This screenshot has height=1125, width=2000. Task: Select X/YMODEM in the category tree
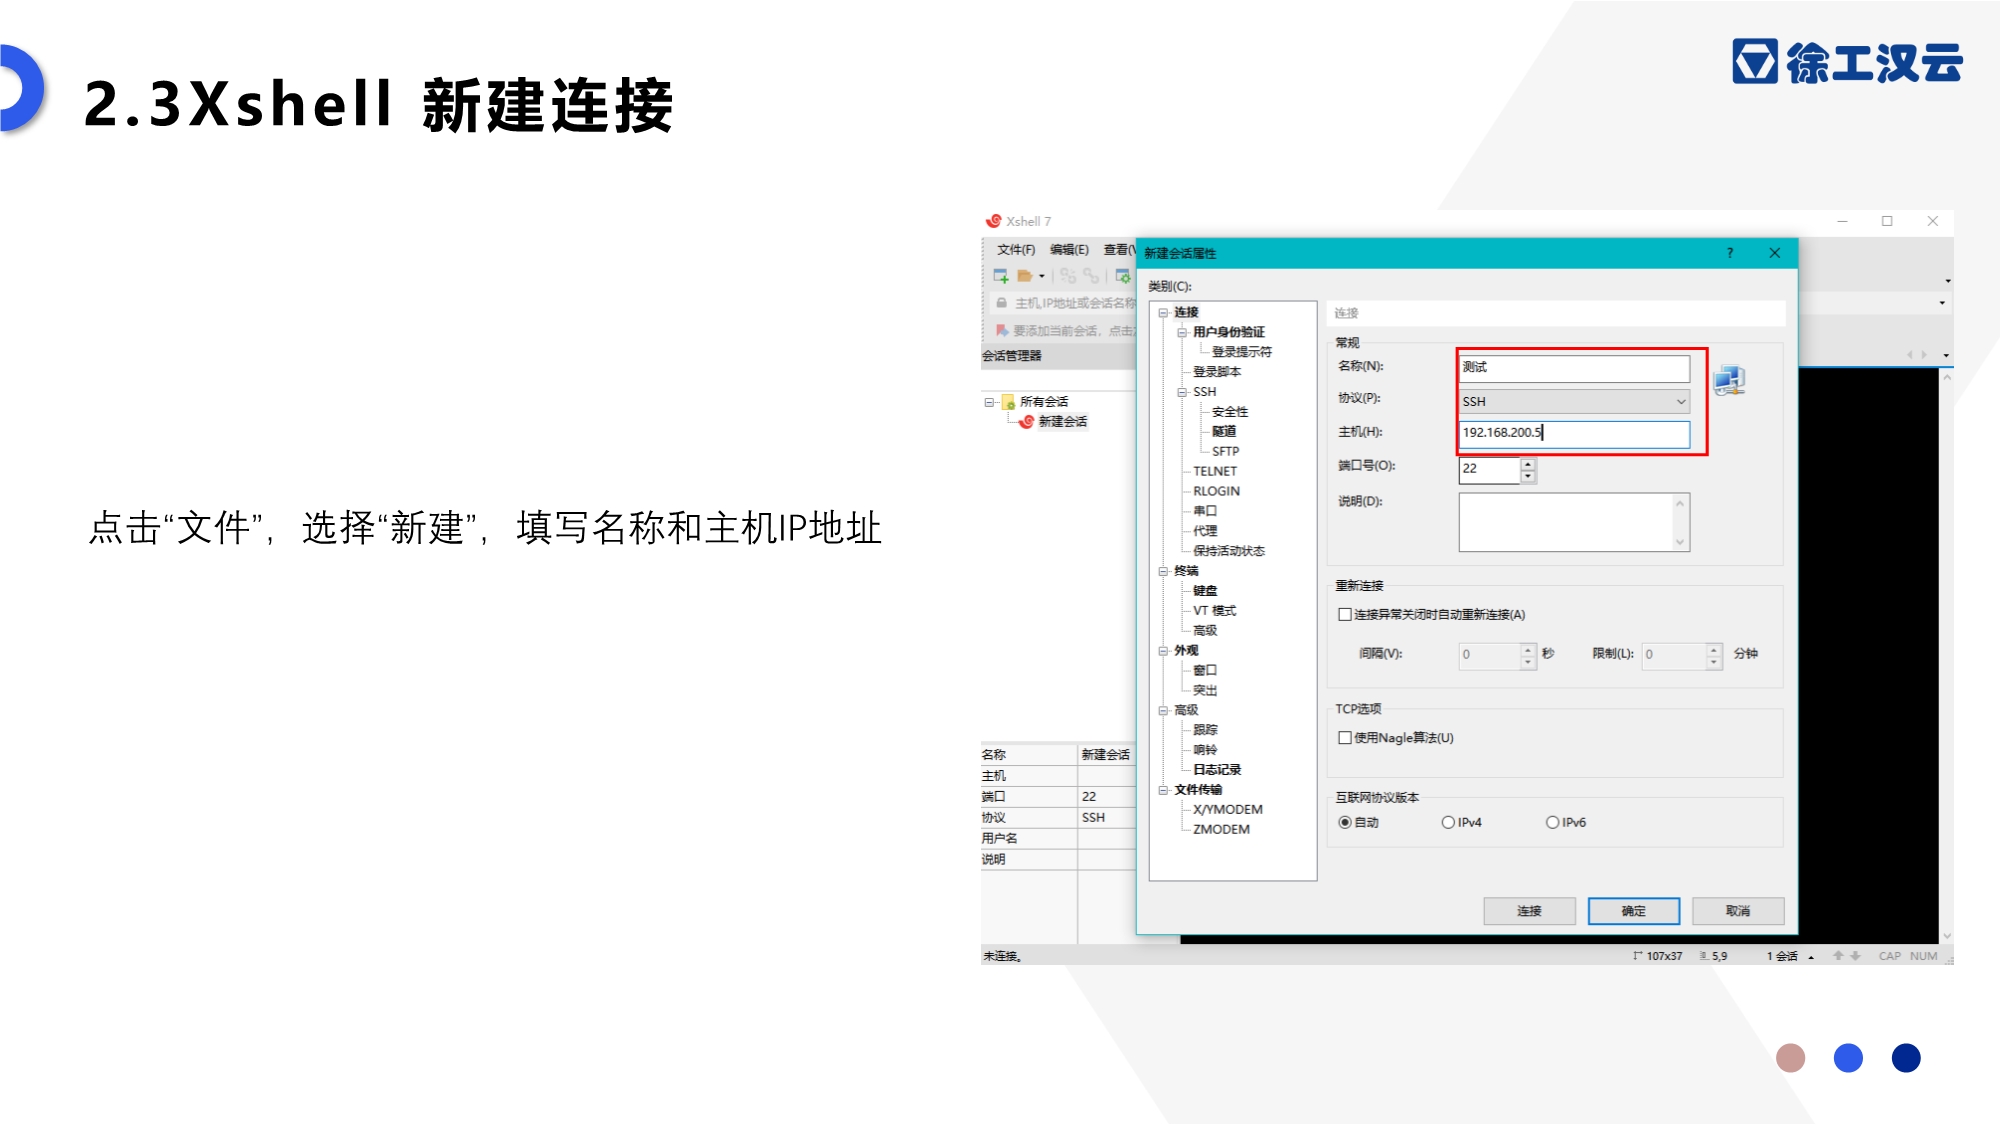1228,810
